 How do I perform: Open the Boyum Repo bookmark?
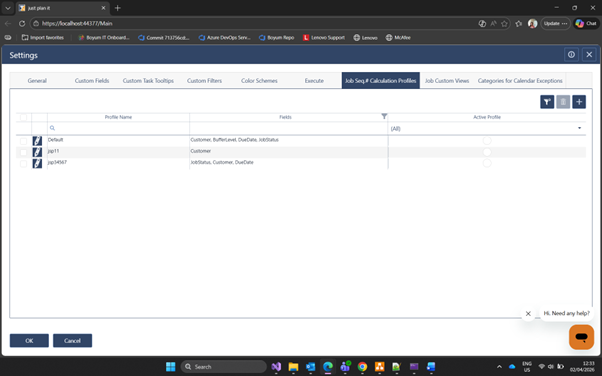[276, 38]
